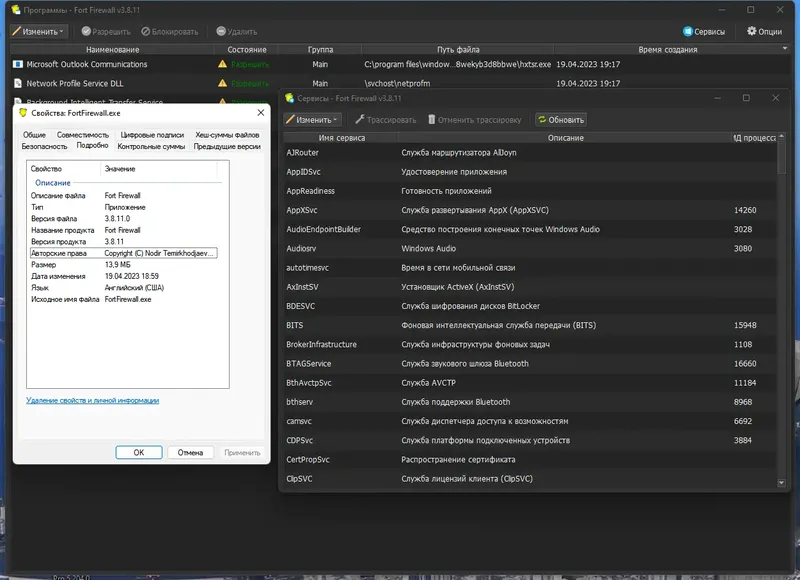Open the Изменить dropdown in Программы window

coord(39,32)
